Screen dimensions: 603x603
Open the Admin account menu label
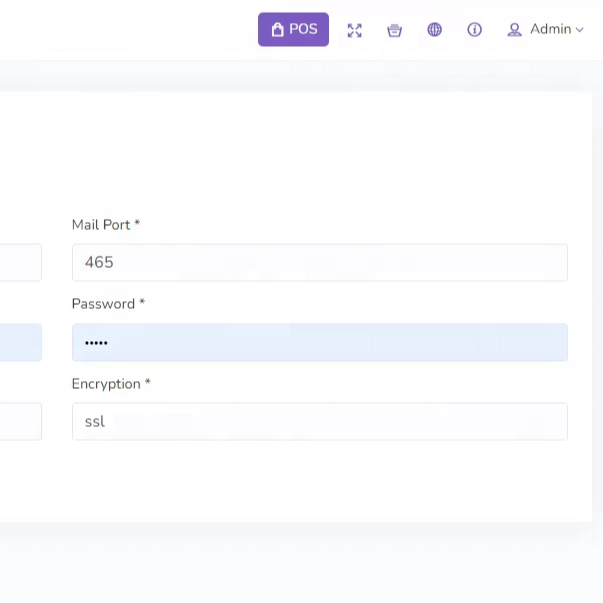pos(550,29)
